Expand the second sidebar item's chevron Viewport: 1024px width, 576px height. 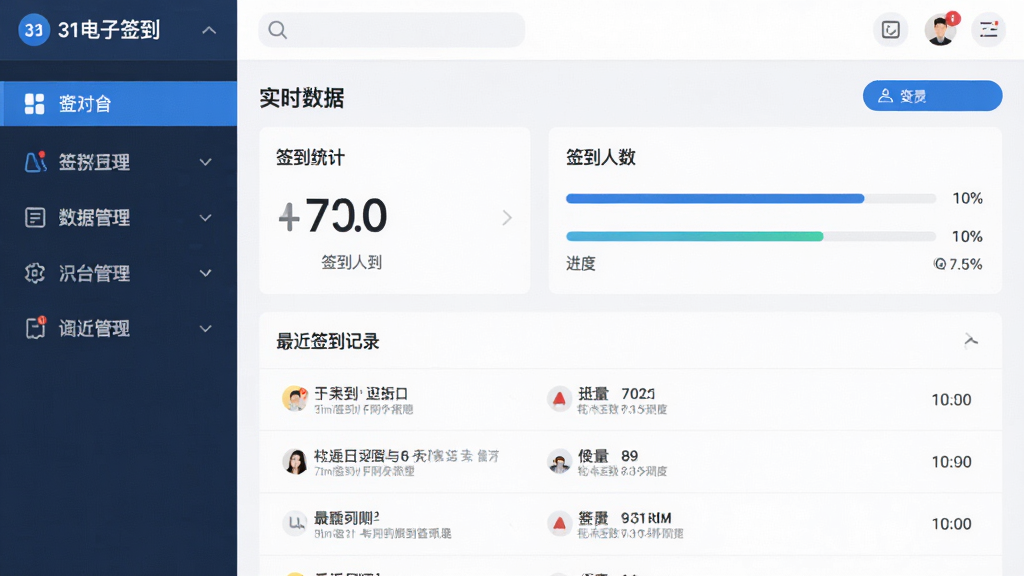tap(206, 162)
